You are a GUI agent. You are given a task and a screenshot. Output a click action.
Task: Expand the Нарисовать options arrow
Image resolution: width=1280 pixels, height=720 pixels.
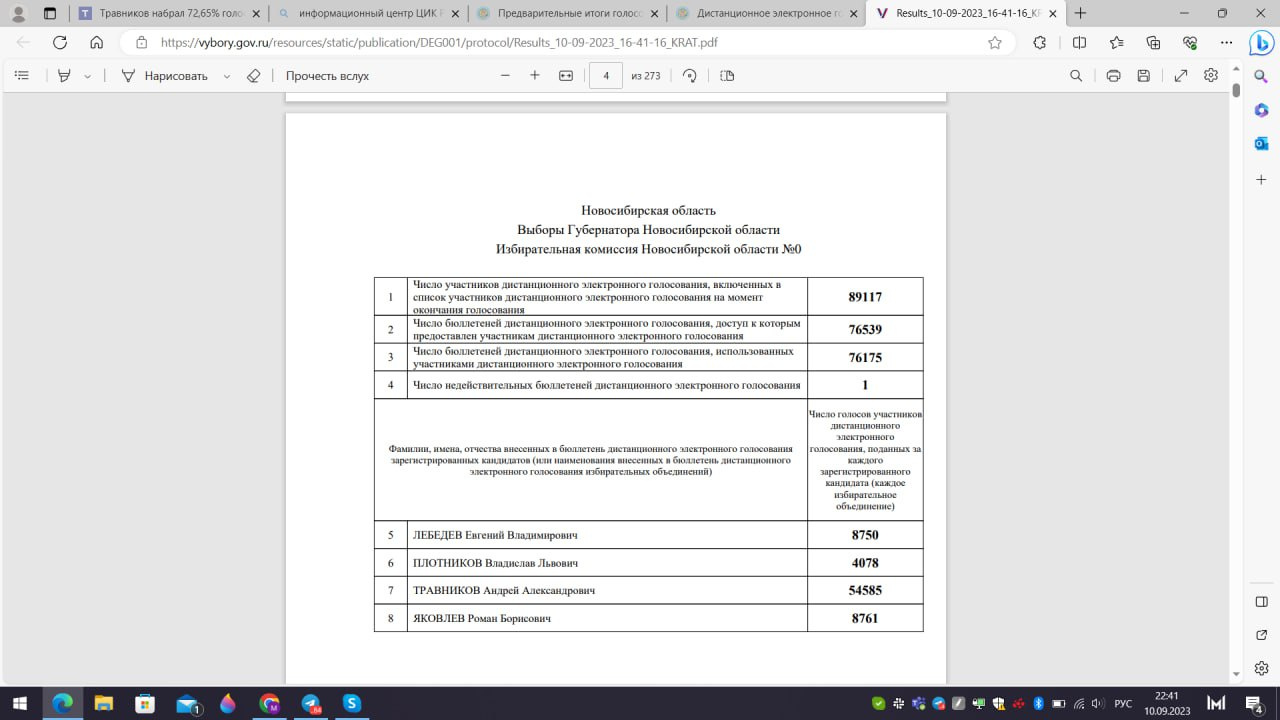(x=227, y=76)
